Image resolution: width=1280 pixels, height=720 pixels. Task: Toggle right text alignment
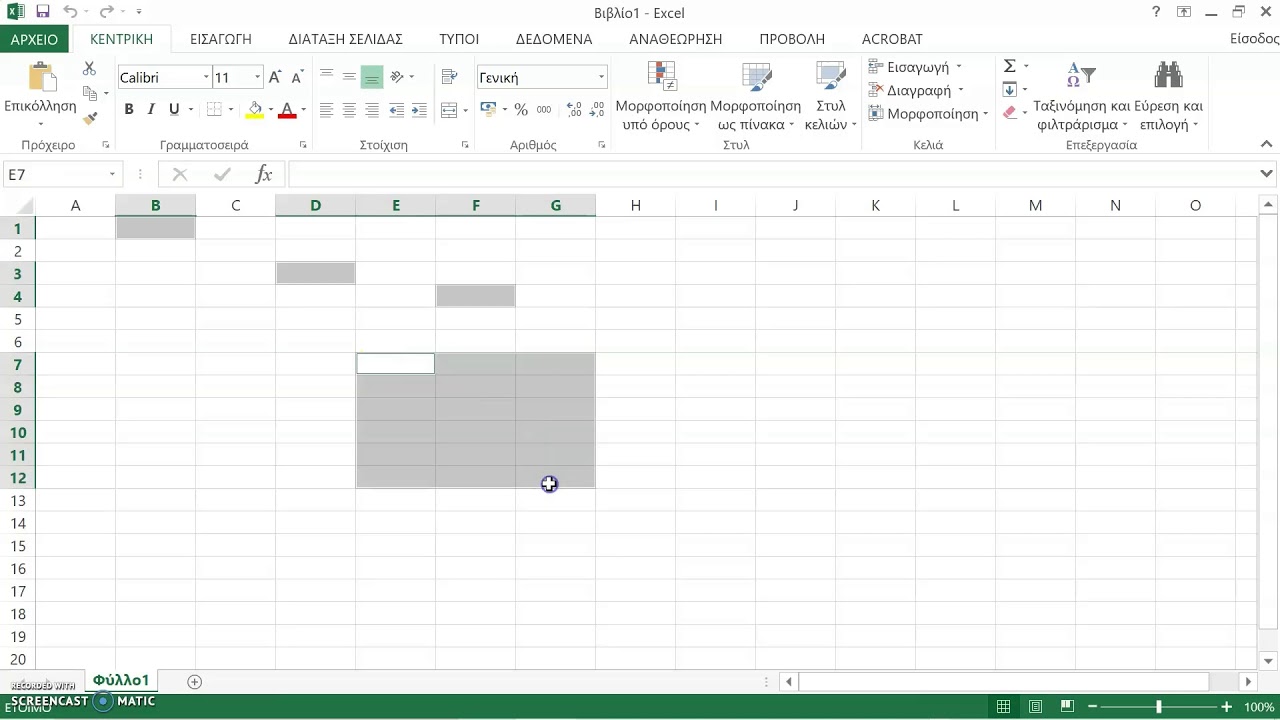[372, 109]
